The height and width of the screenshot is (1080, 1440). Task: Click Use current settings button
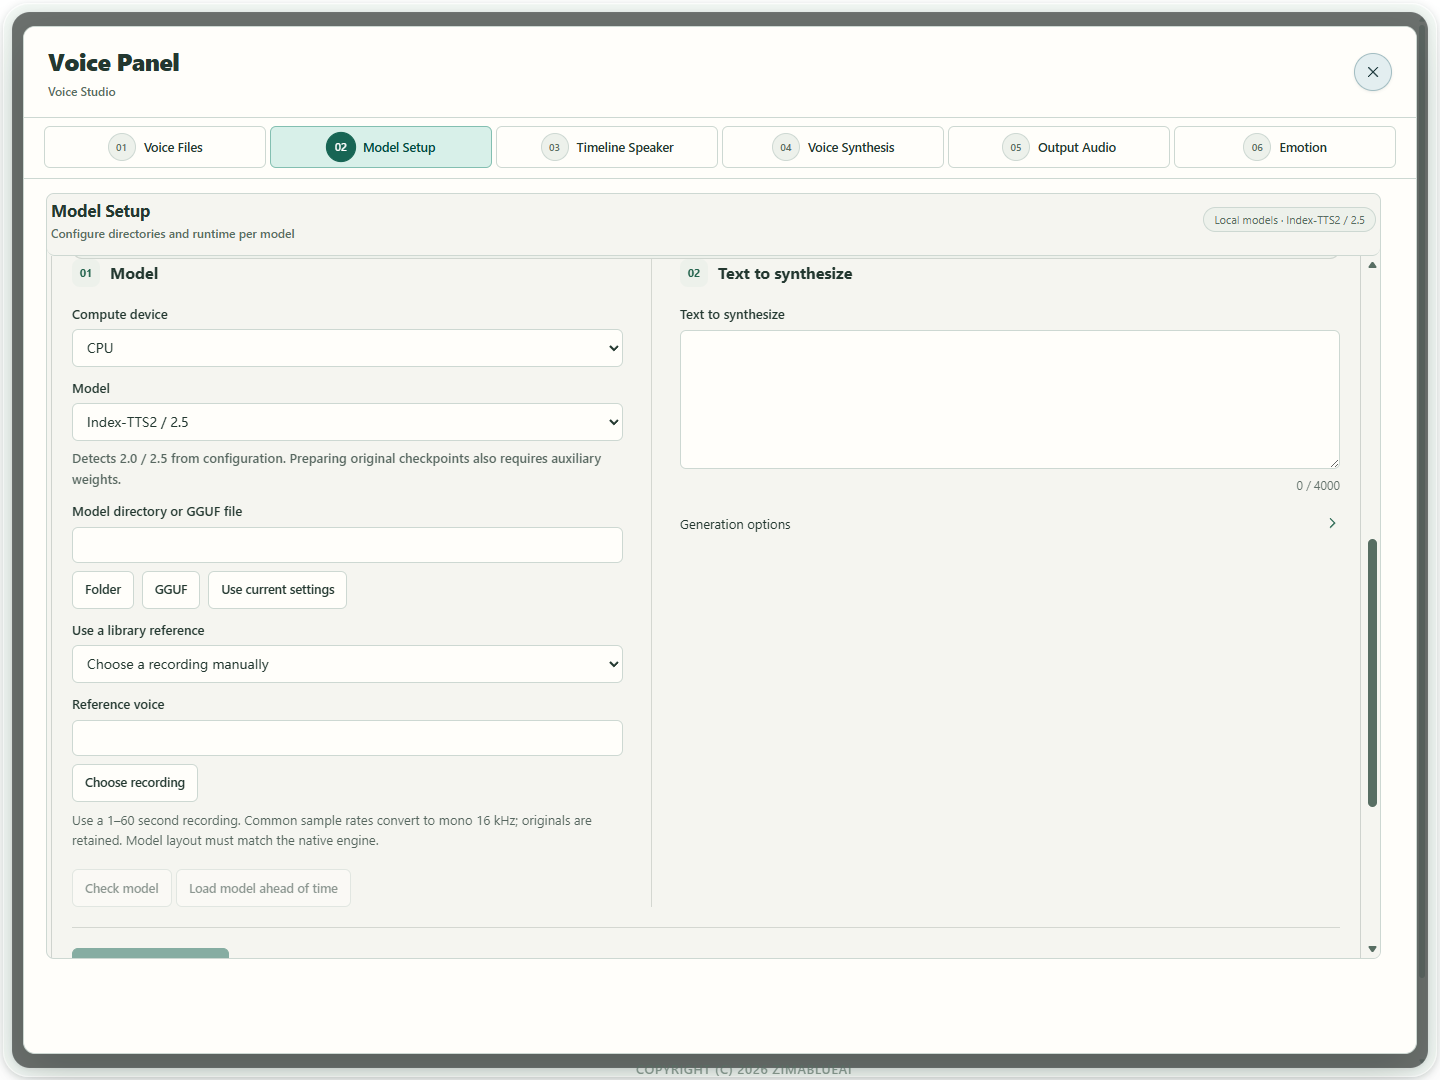click(278, 590)
